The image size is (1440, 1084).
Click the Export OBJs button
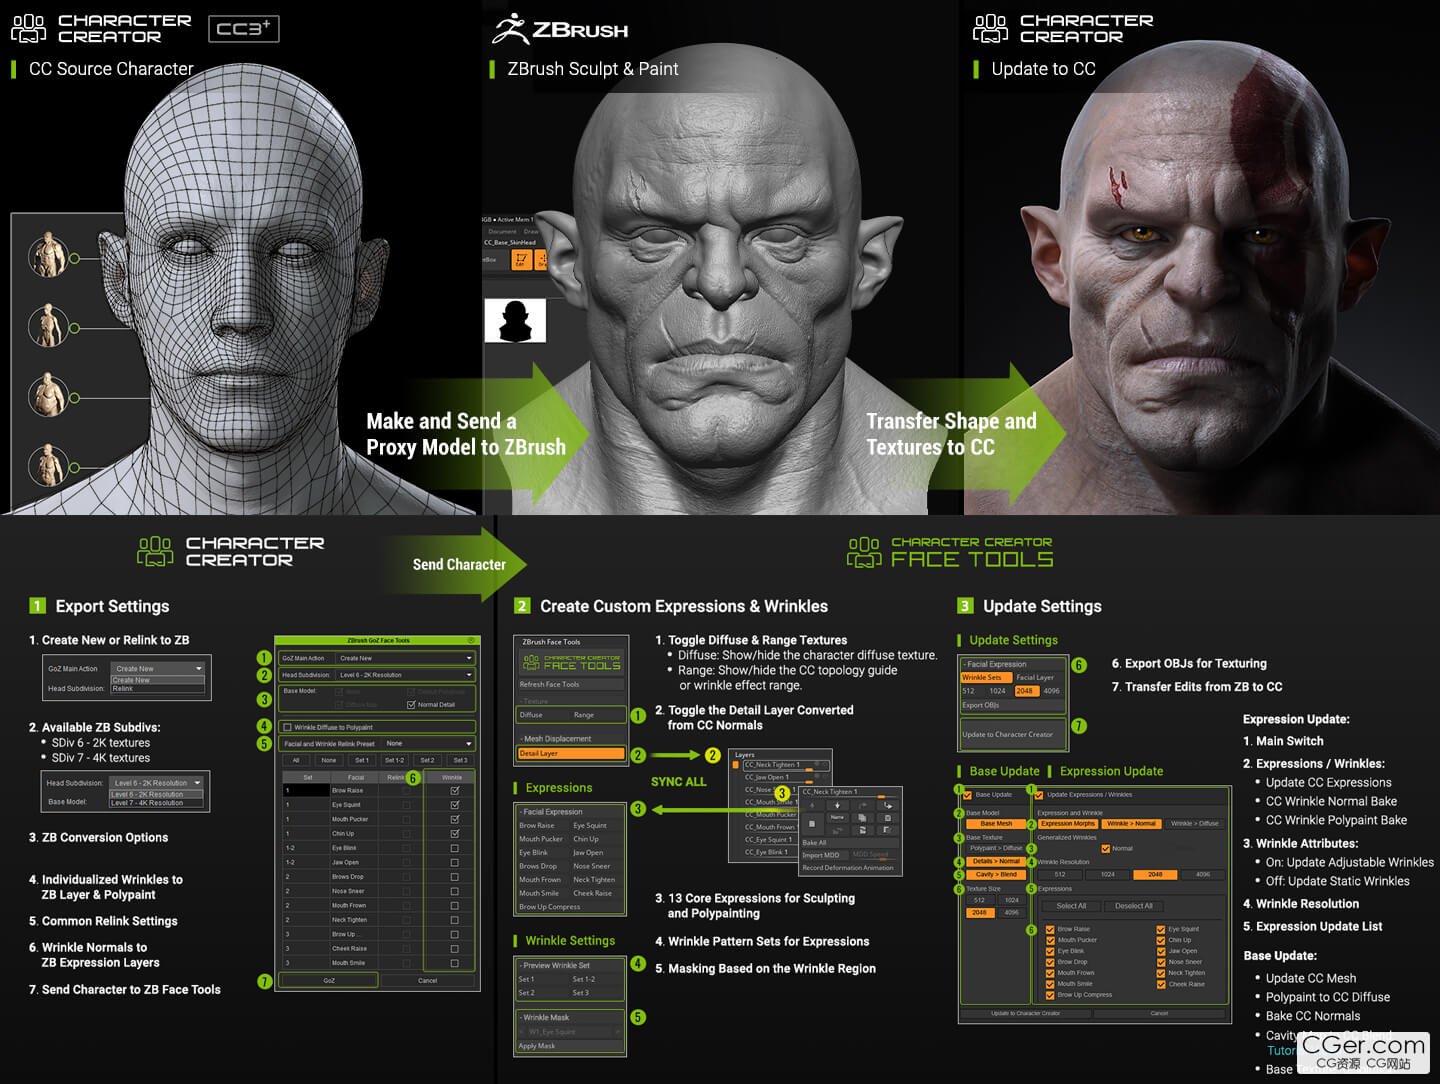click(1013, 705)
